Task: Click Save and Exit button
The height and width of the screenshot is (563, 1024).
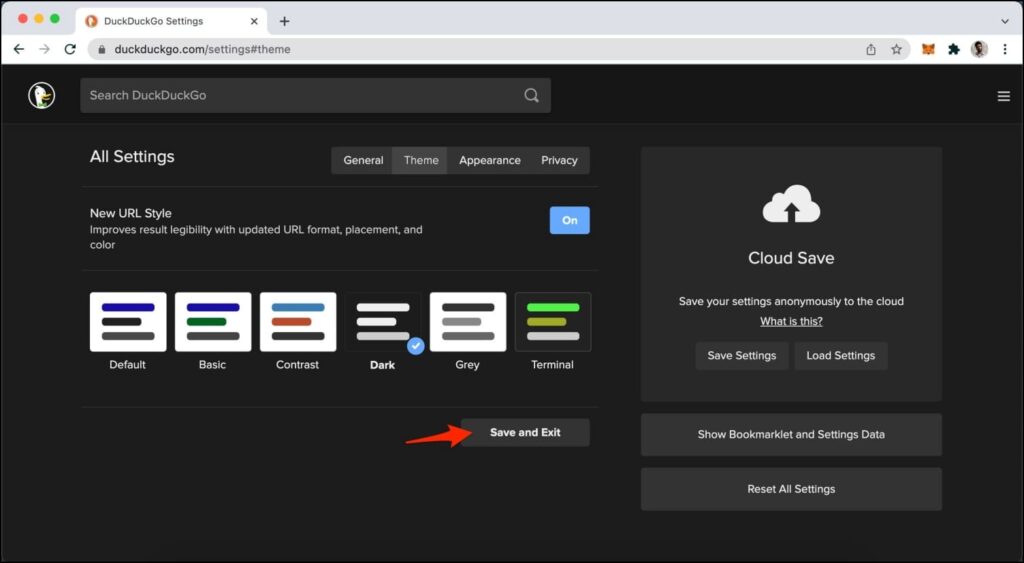Action: tap(525, 432)
